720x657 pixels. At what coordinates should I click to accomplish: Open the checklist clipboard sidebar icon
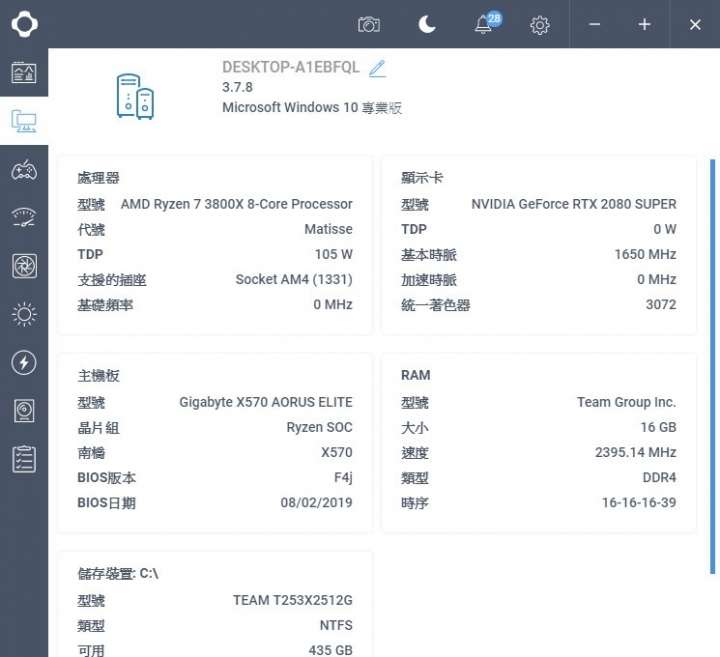24,459
